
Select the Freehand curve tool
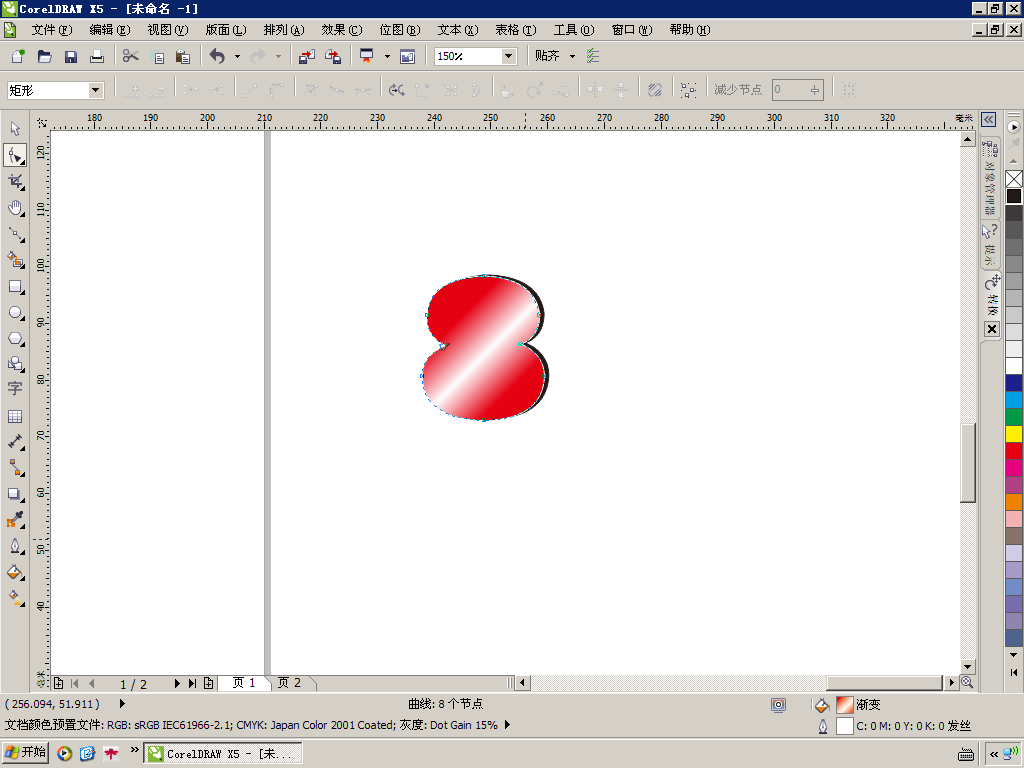click(15, 234)
